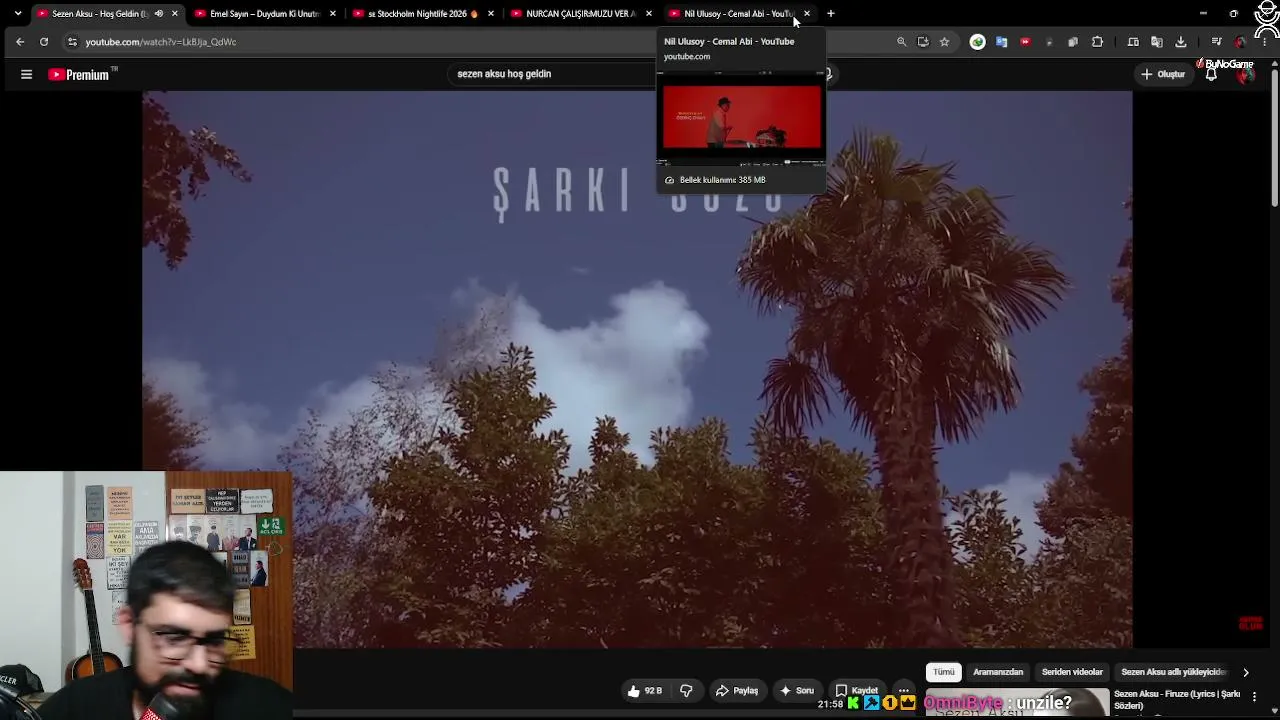The image size is (1280, 720).
Task: Switch to the Nil Ulusoy - Cemal Abi tab
Action: 740,14
